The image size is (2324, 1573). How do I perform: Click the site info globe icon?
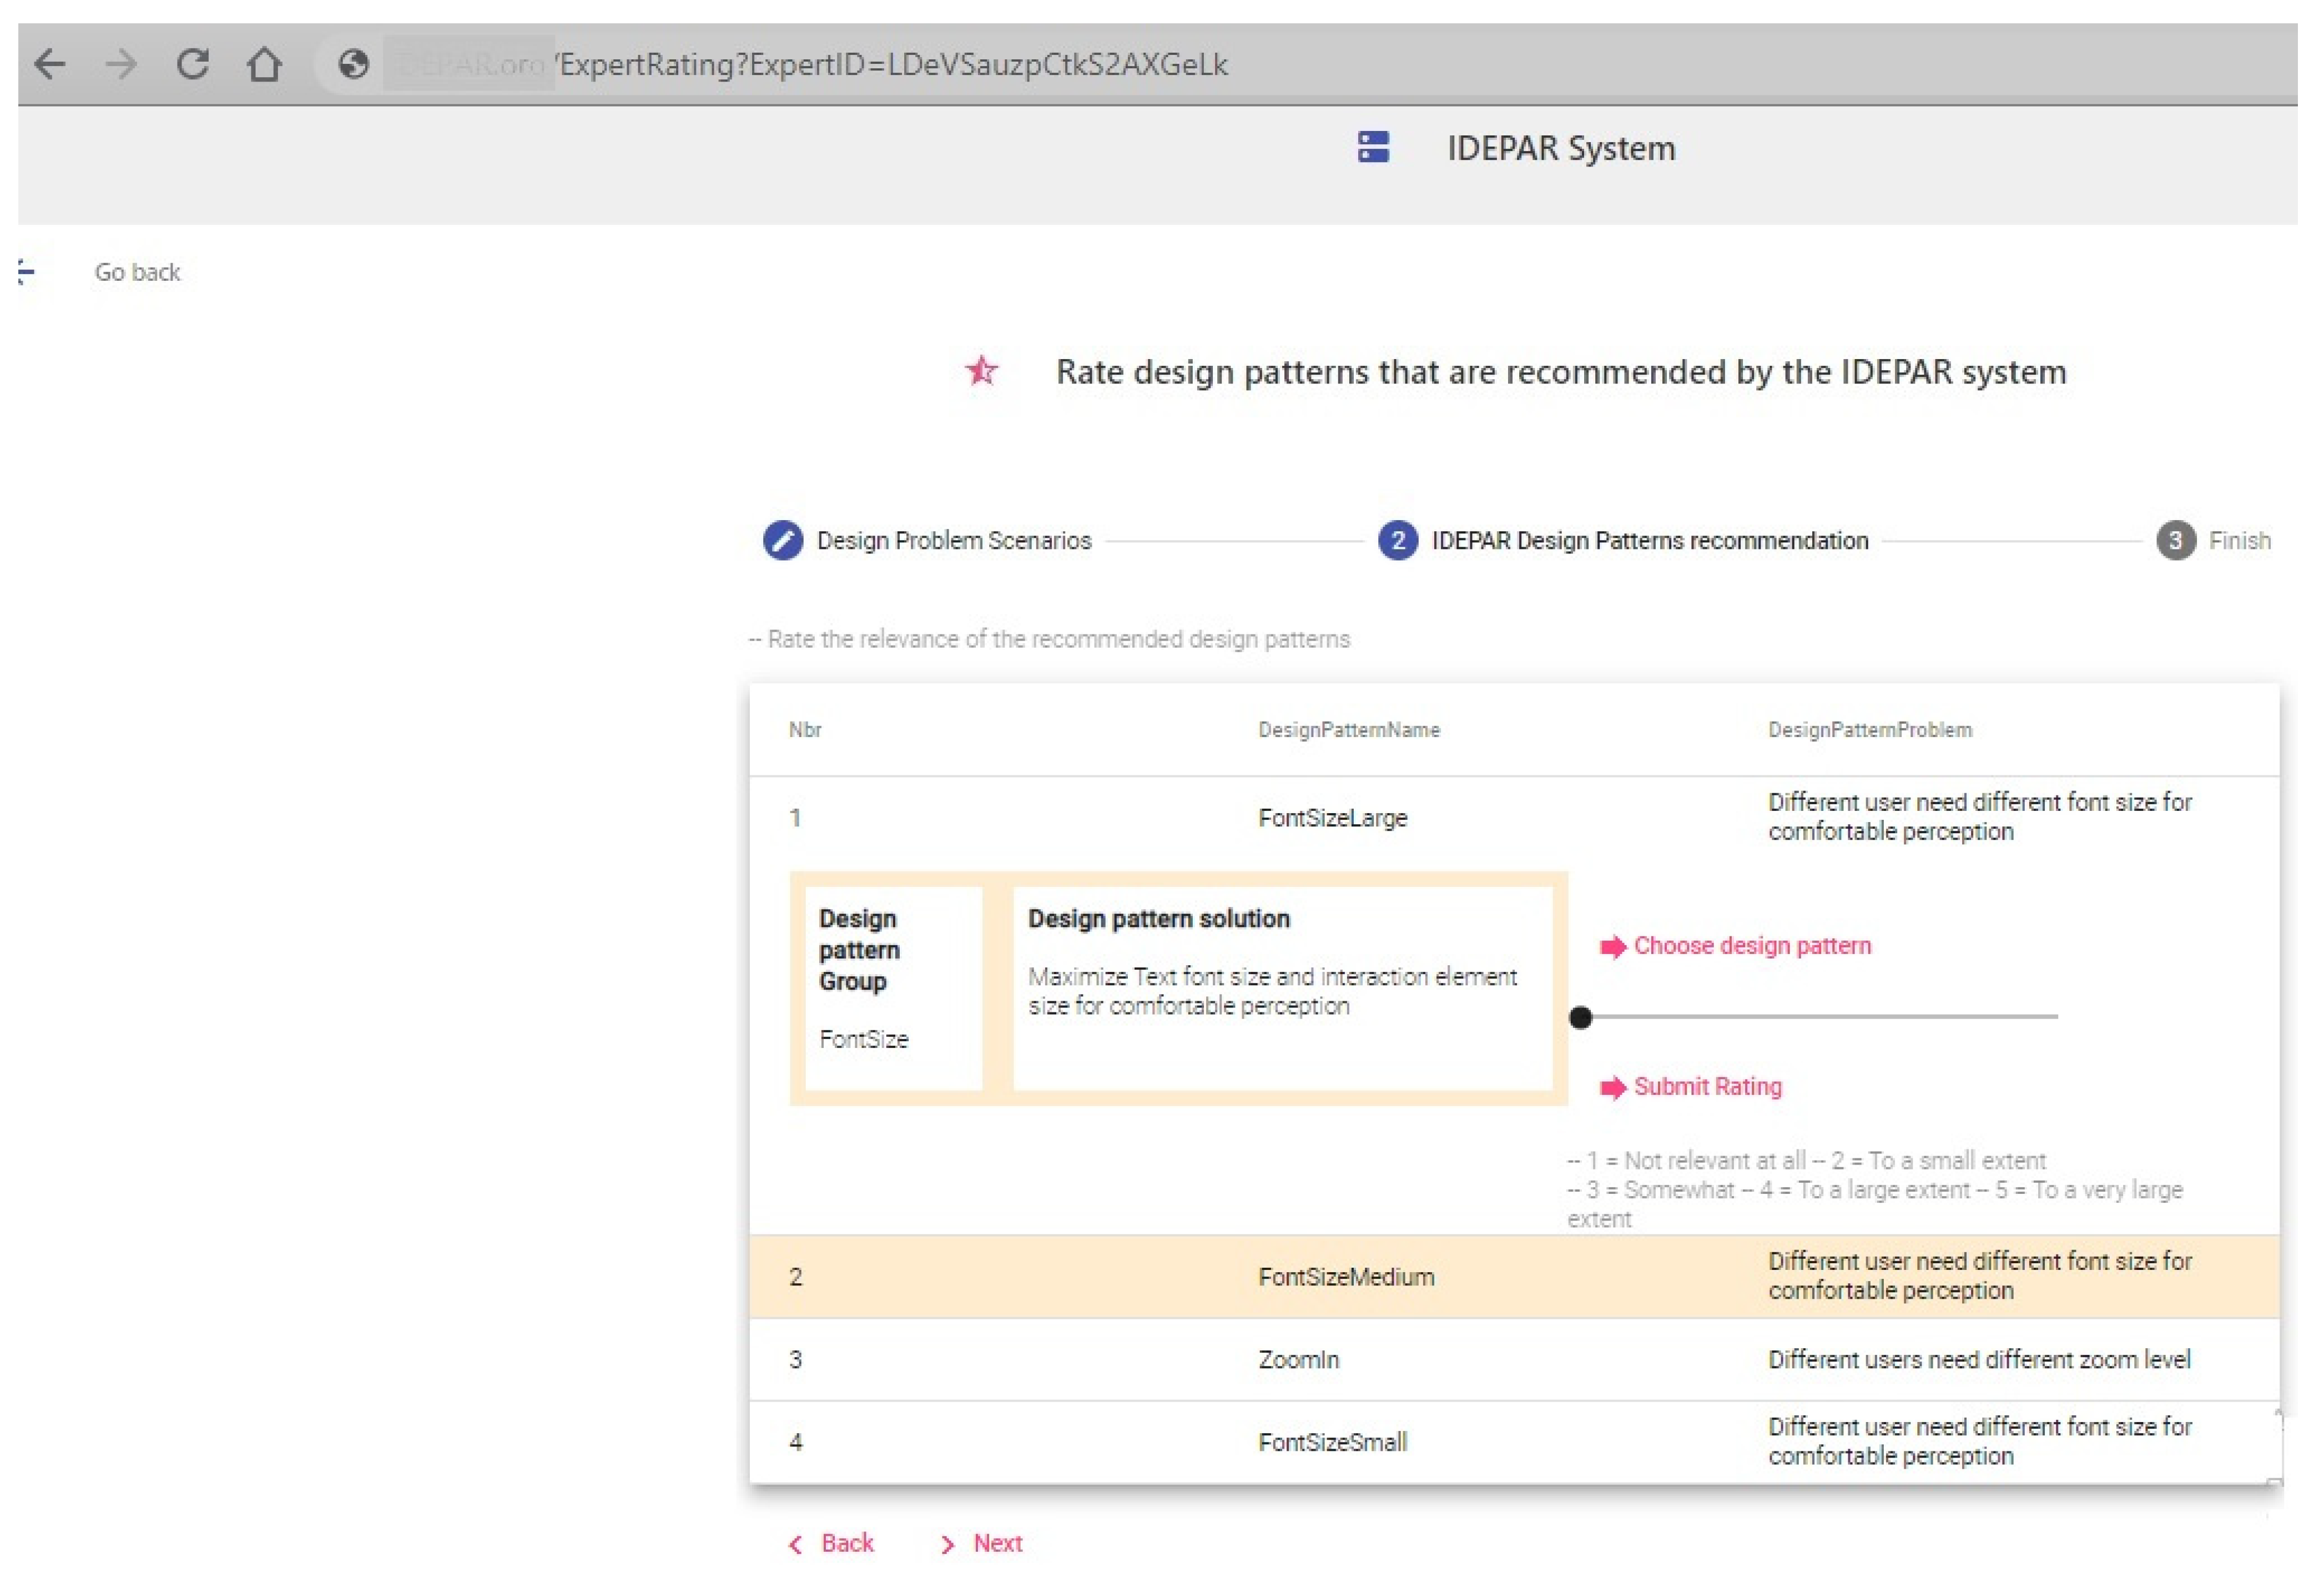tap(353, 64)
